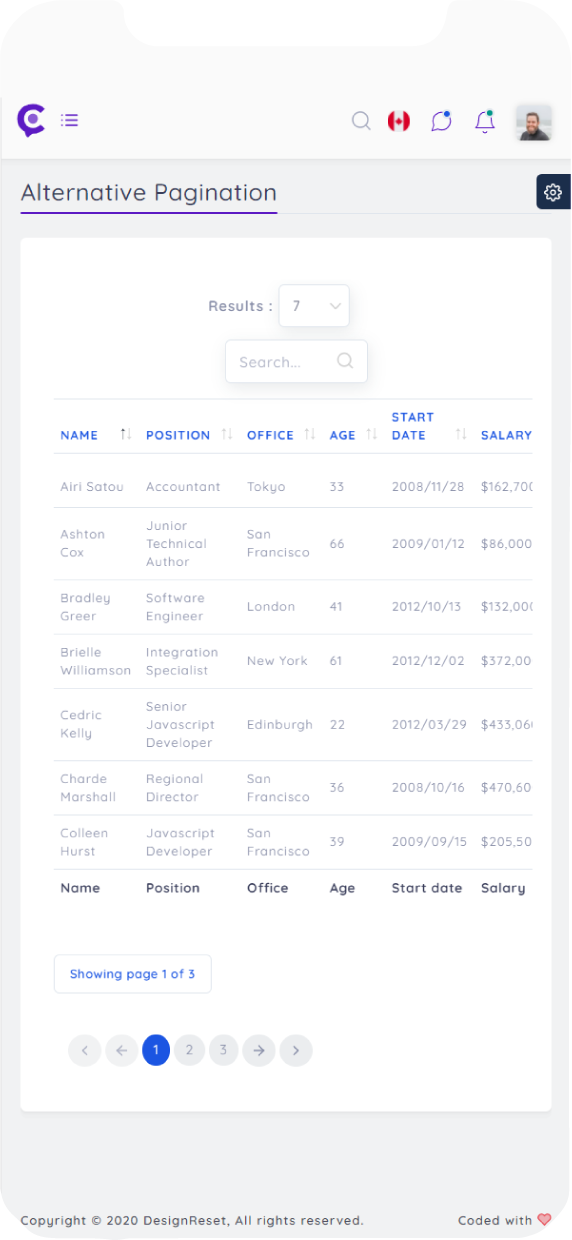Focus the table Search input field
Image resolution: width=572 pixels, height=1240 pixels.
[x=296, y=362]
